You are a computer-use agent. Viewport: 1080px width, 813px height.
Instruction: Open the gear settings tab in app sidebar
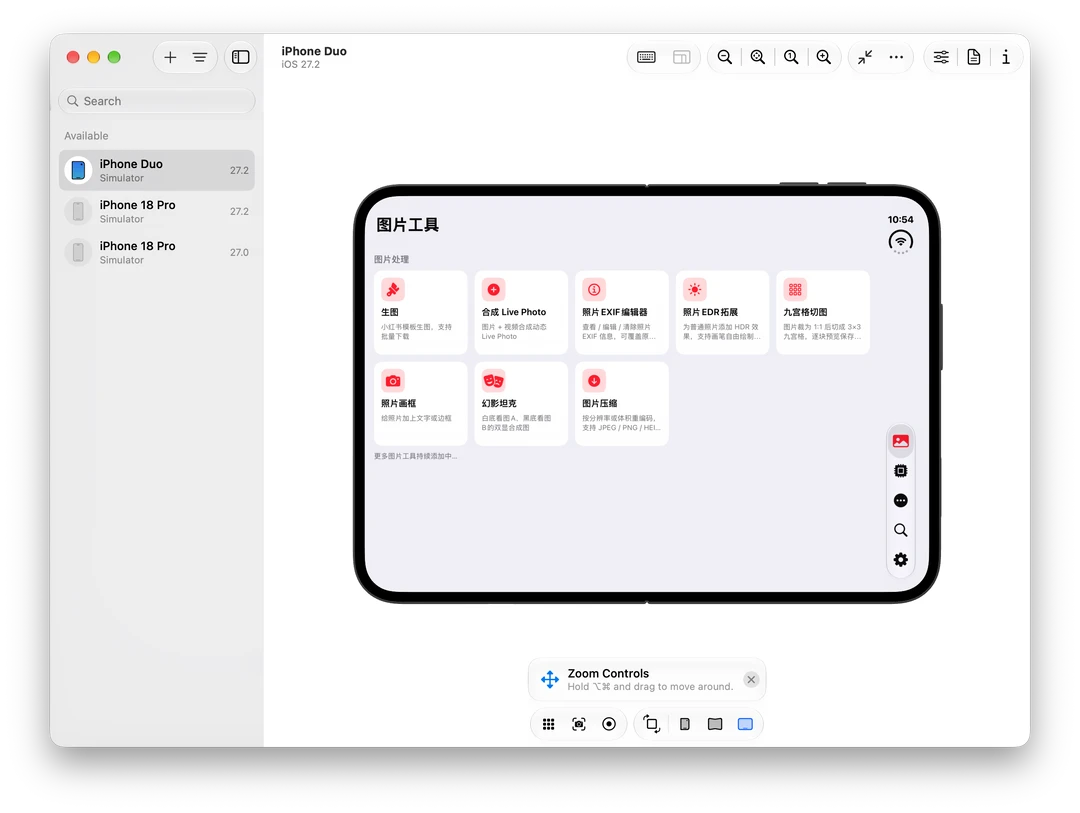click(900, 559)
